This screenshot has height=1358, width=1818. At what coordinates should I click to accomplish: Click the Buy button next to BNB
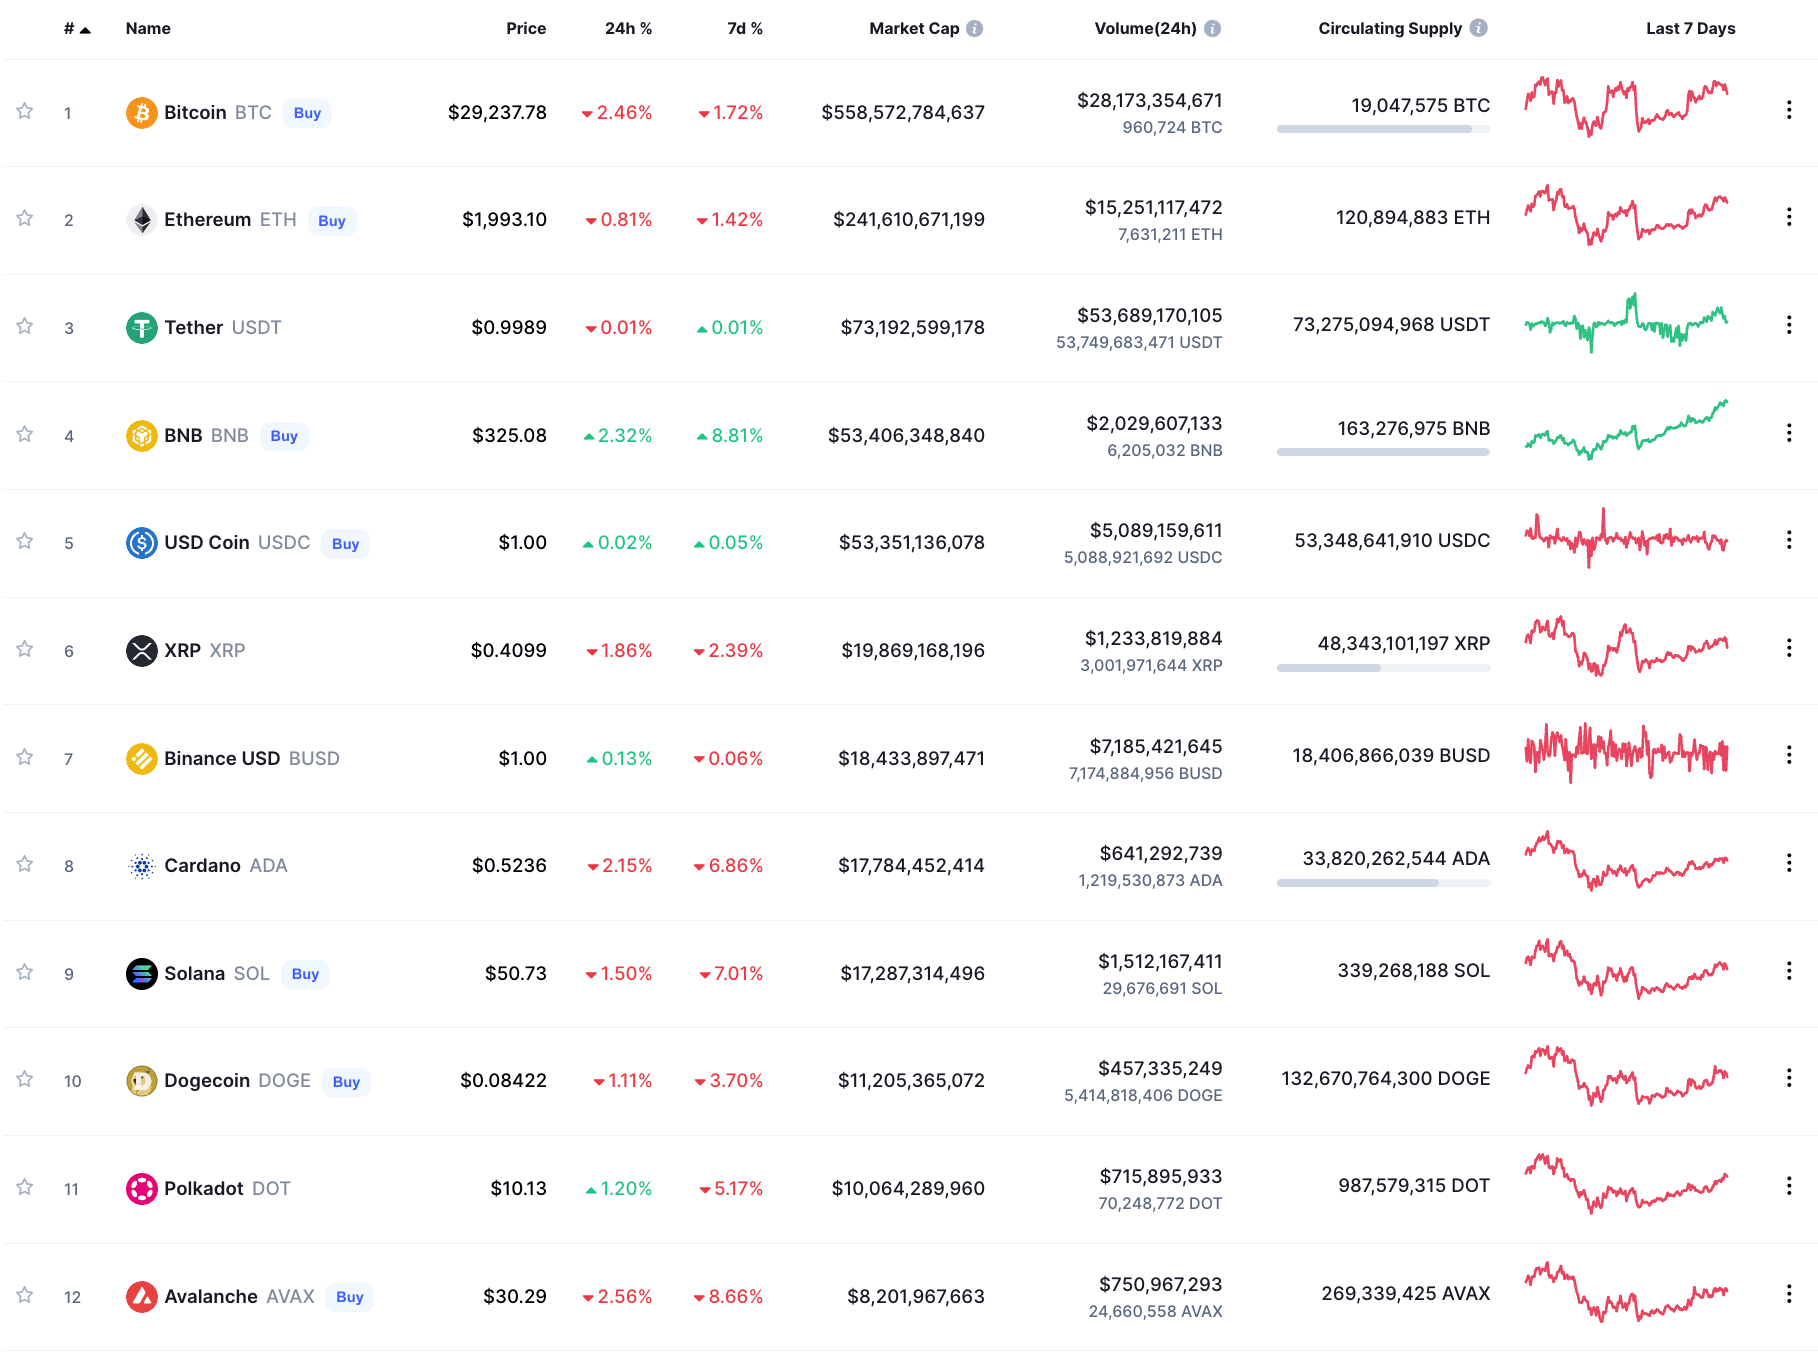(284, 436)
